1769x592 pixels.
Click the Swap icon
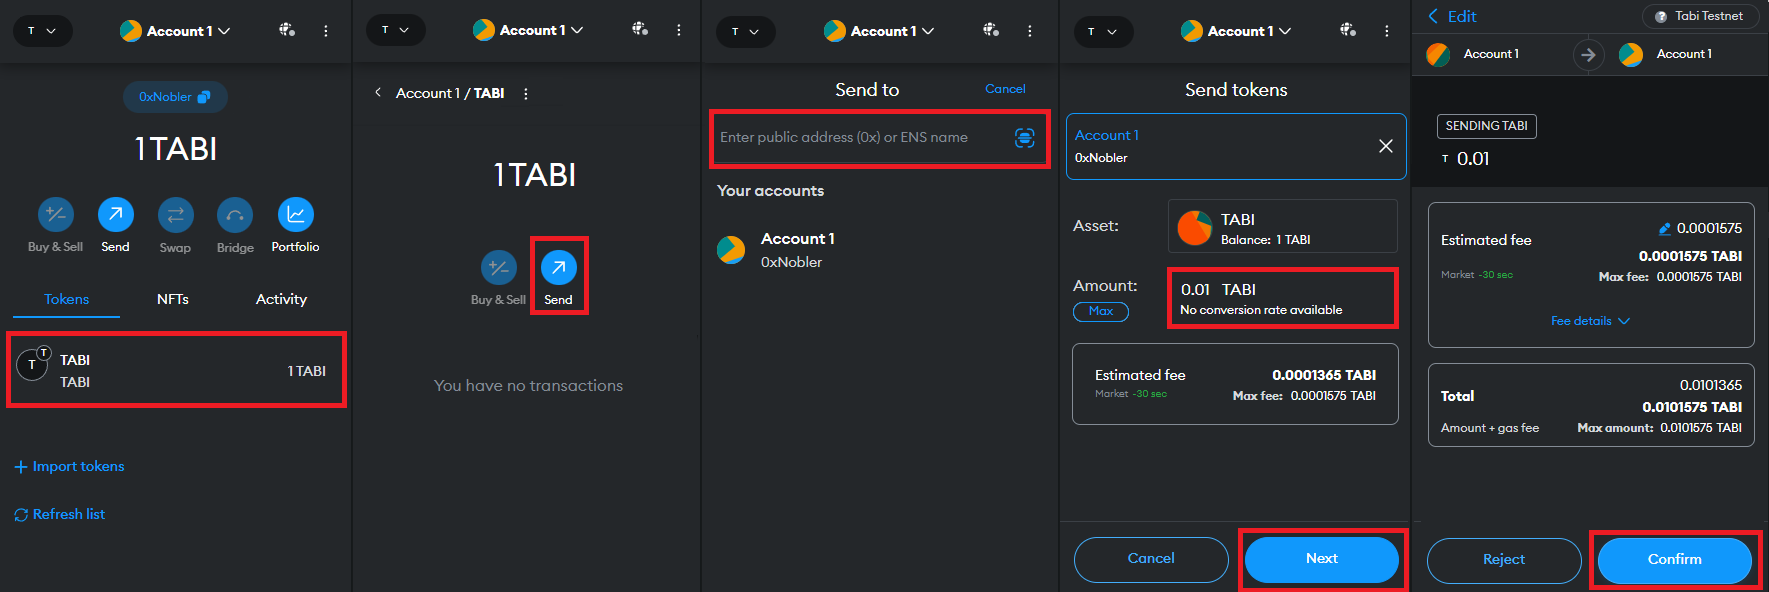[175, 215]
